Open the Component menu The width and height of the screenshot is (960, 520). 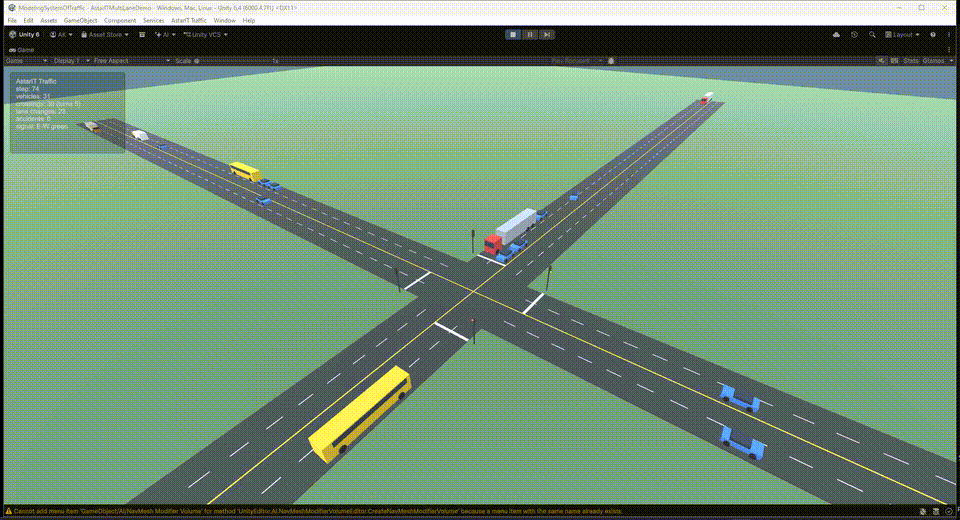pyautogui.click(x=120, y=20)
